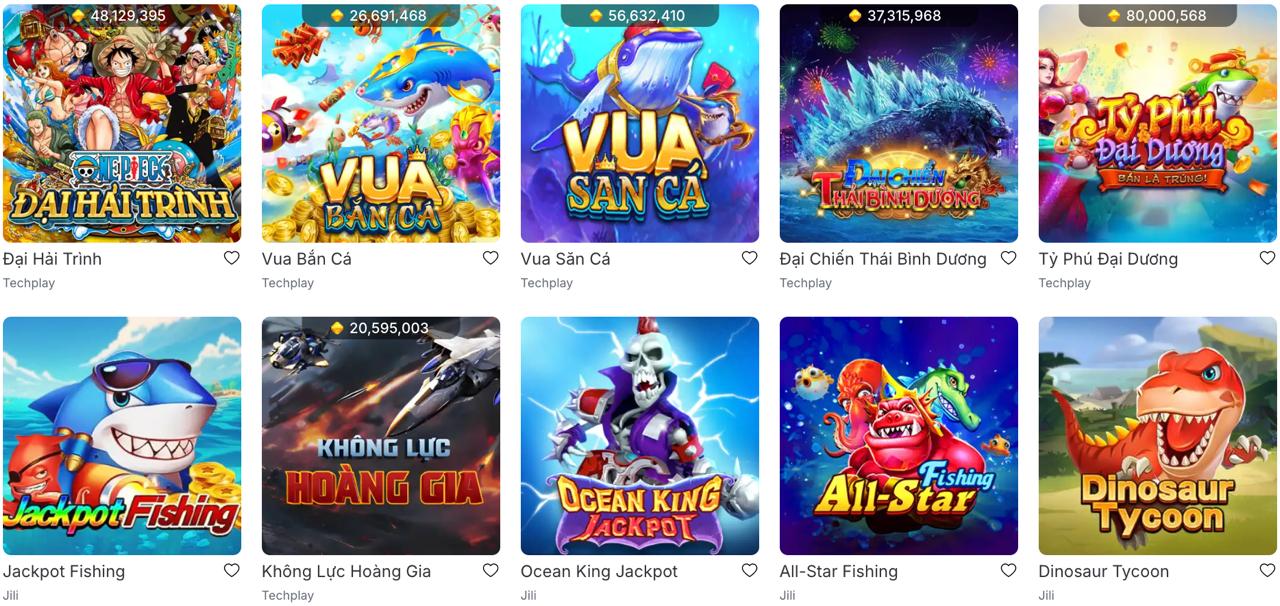Click heart next to Đại Chiến Thái Bình Dương
Image resolution: width=1280 pixels, height=606 pixels.
(x=1008, y=258)
